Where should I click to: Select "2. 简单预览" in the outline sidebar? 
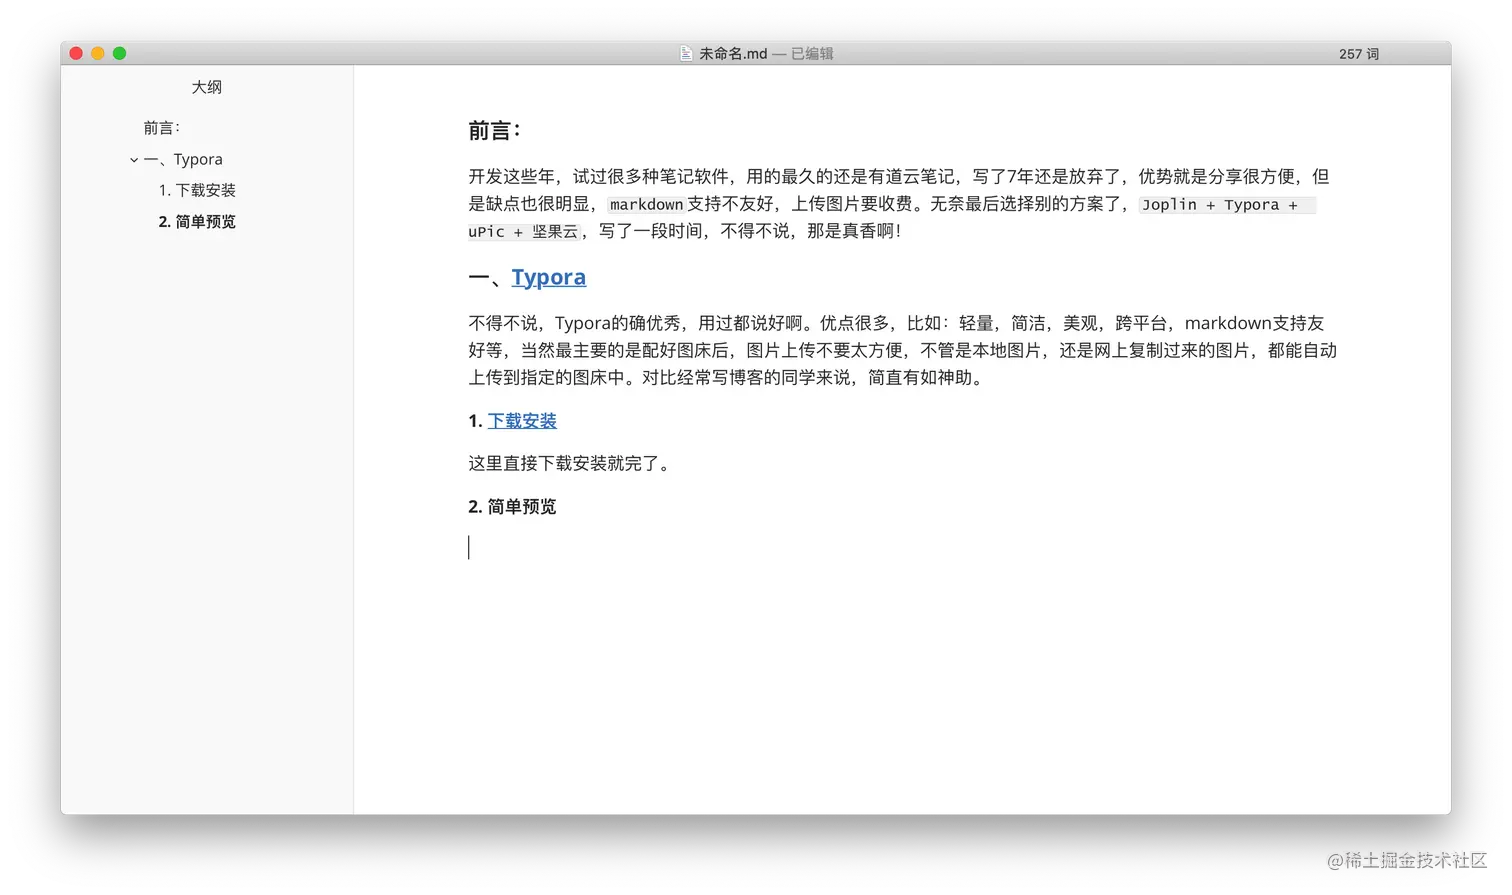pos(196,222)
